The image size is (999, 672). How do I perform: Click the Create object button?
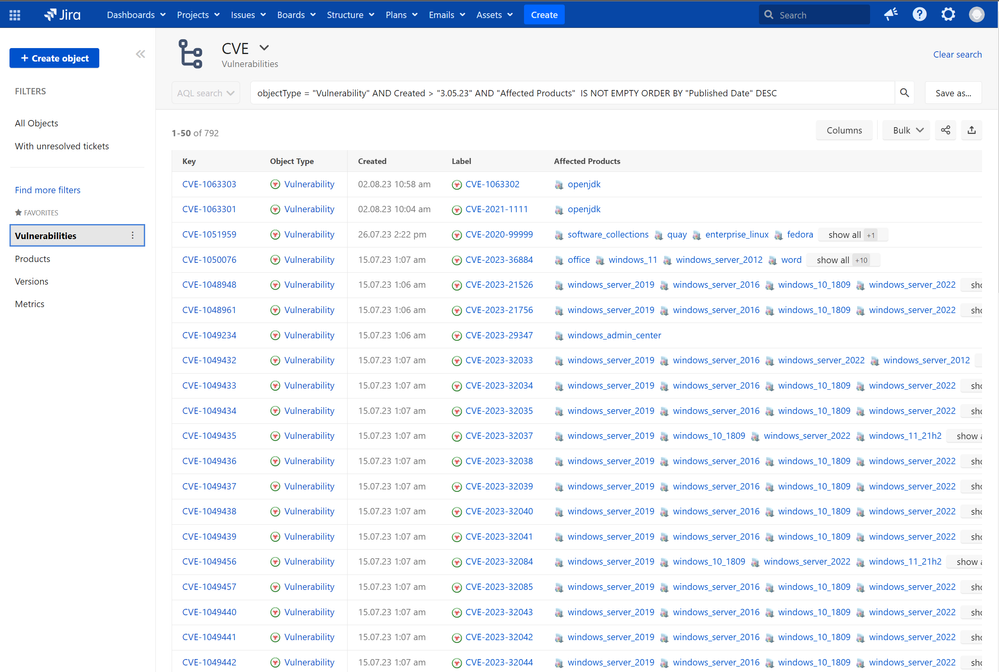tap(54, 58)
